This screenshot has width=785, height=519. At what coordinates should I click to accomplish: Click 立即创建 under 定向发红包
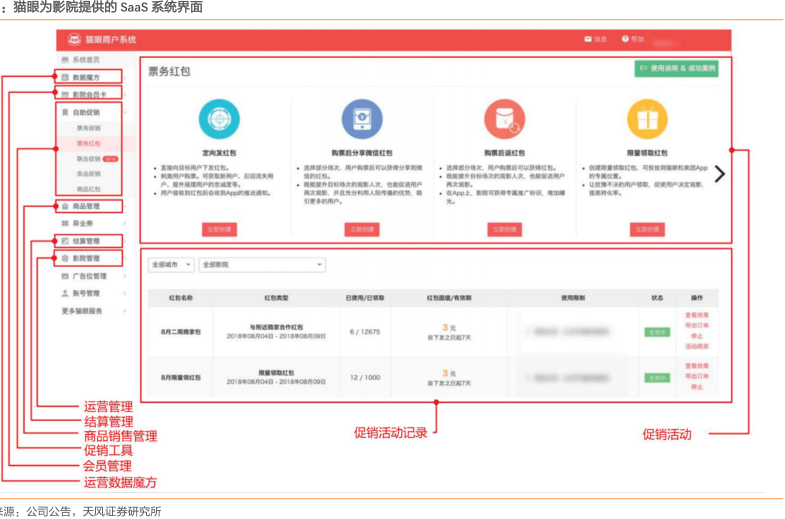point(218,228)
